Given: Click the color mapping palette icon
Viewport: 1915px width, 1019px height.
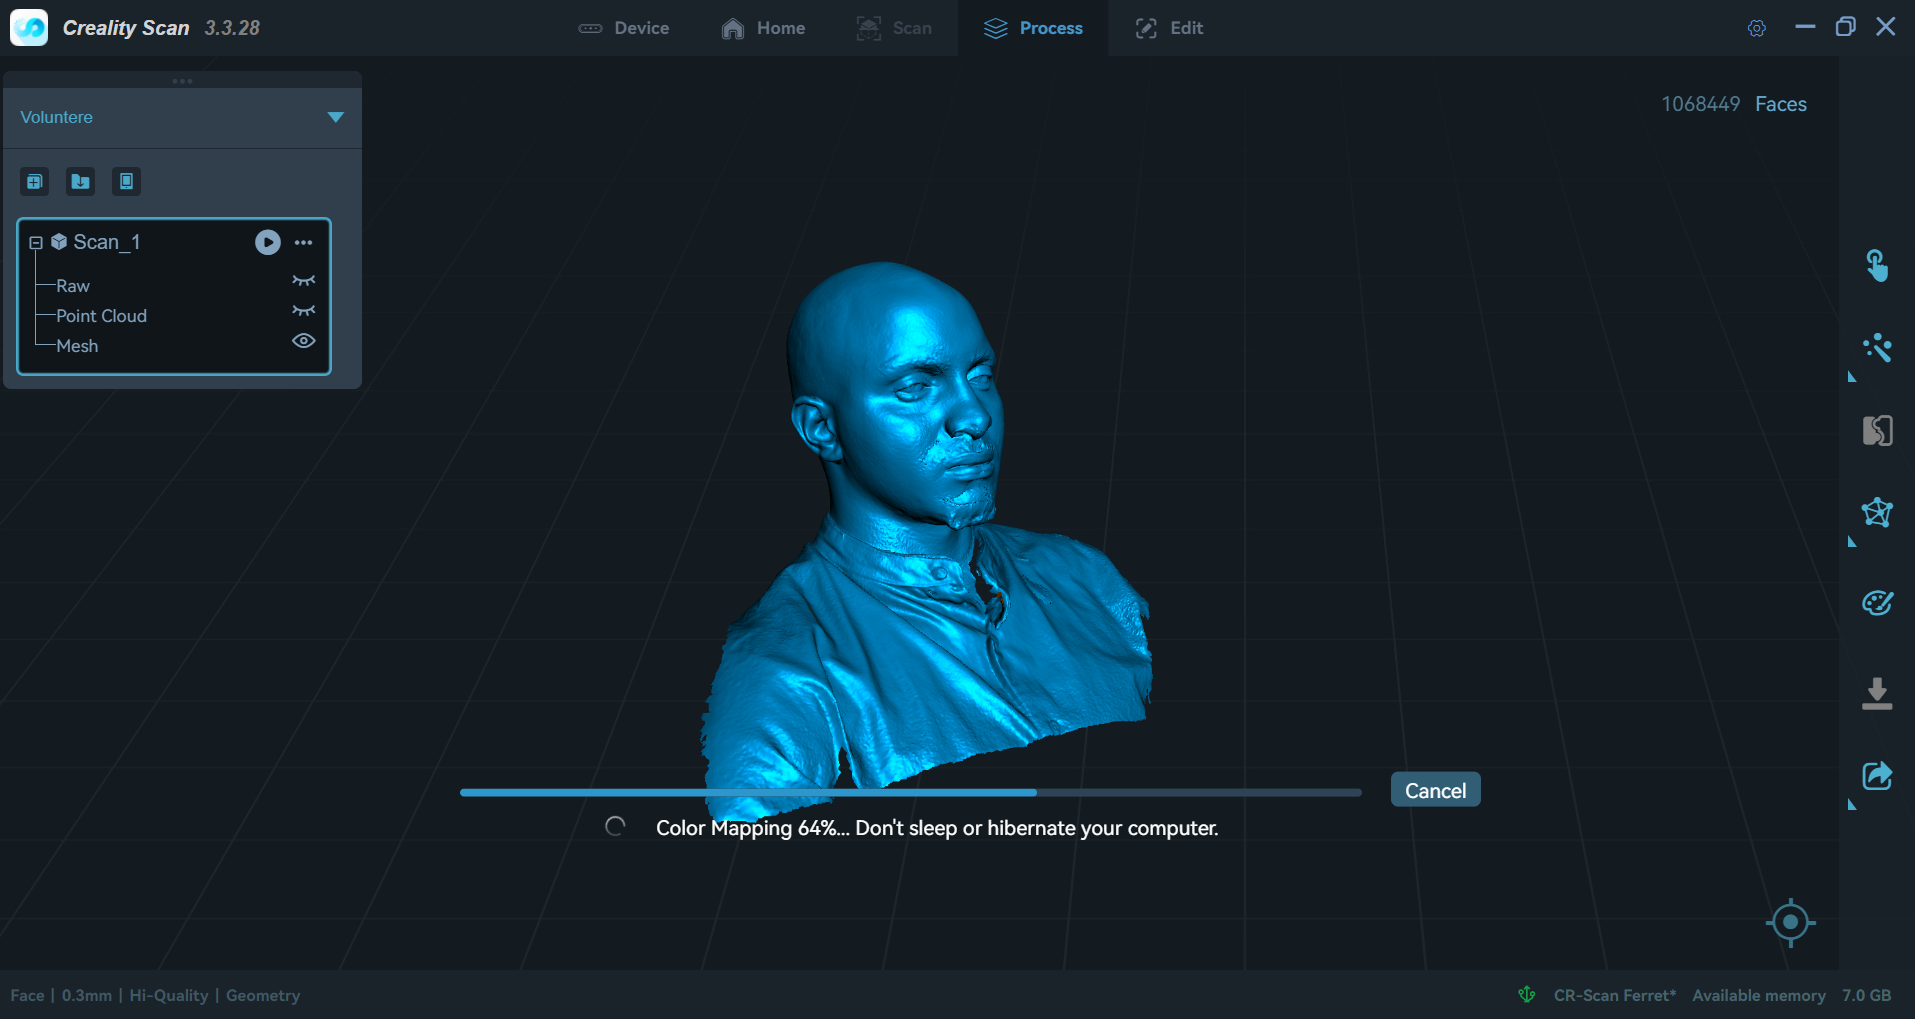Looking at the screenshot, I should pyautogui.click(x=1877, y=603).
